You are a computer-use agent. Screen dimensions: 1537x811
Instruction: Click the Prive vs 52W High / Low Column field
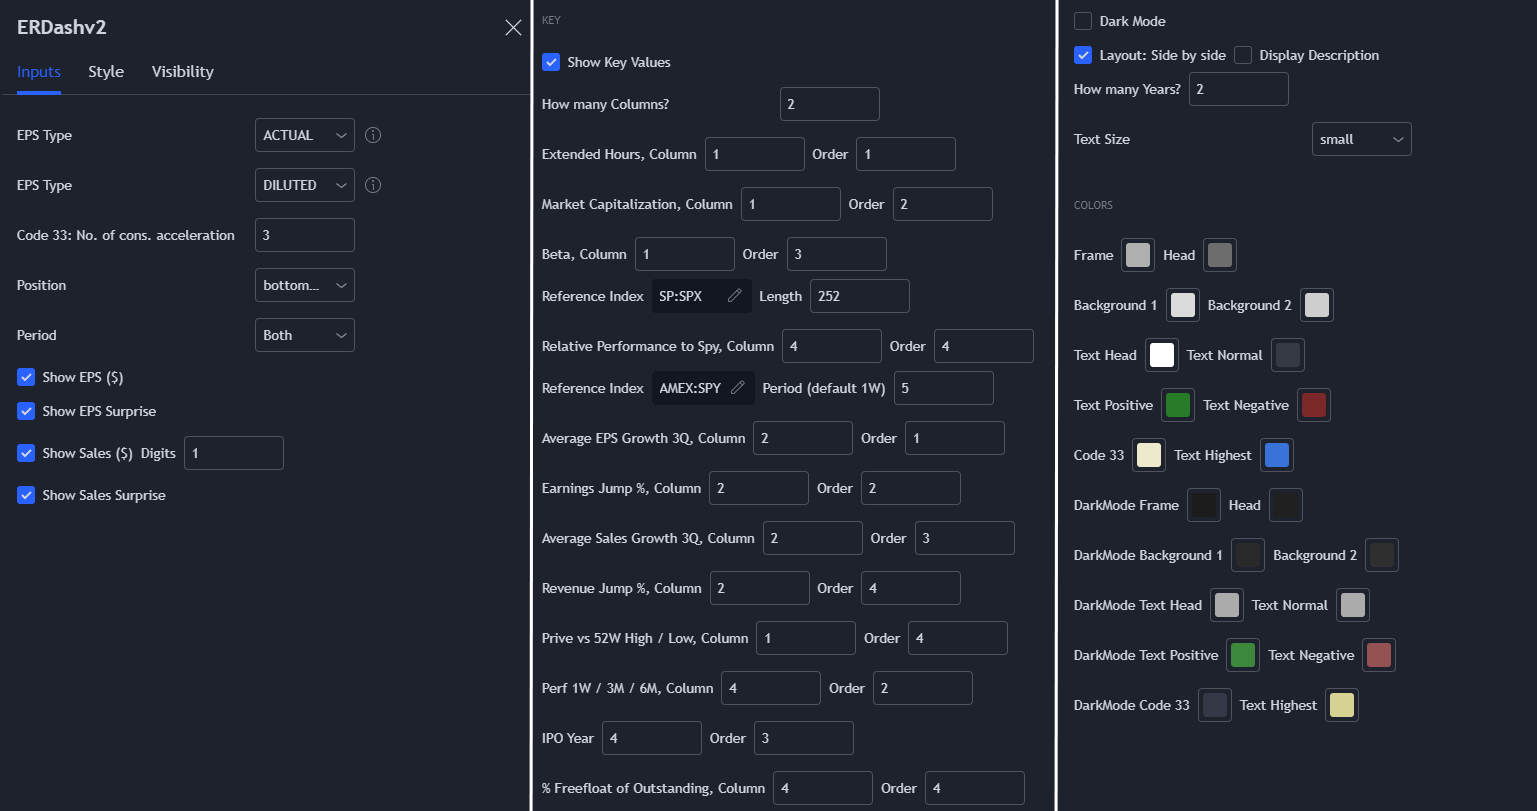(x=806, y=638)
